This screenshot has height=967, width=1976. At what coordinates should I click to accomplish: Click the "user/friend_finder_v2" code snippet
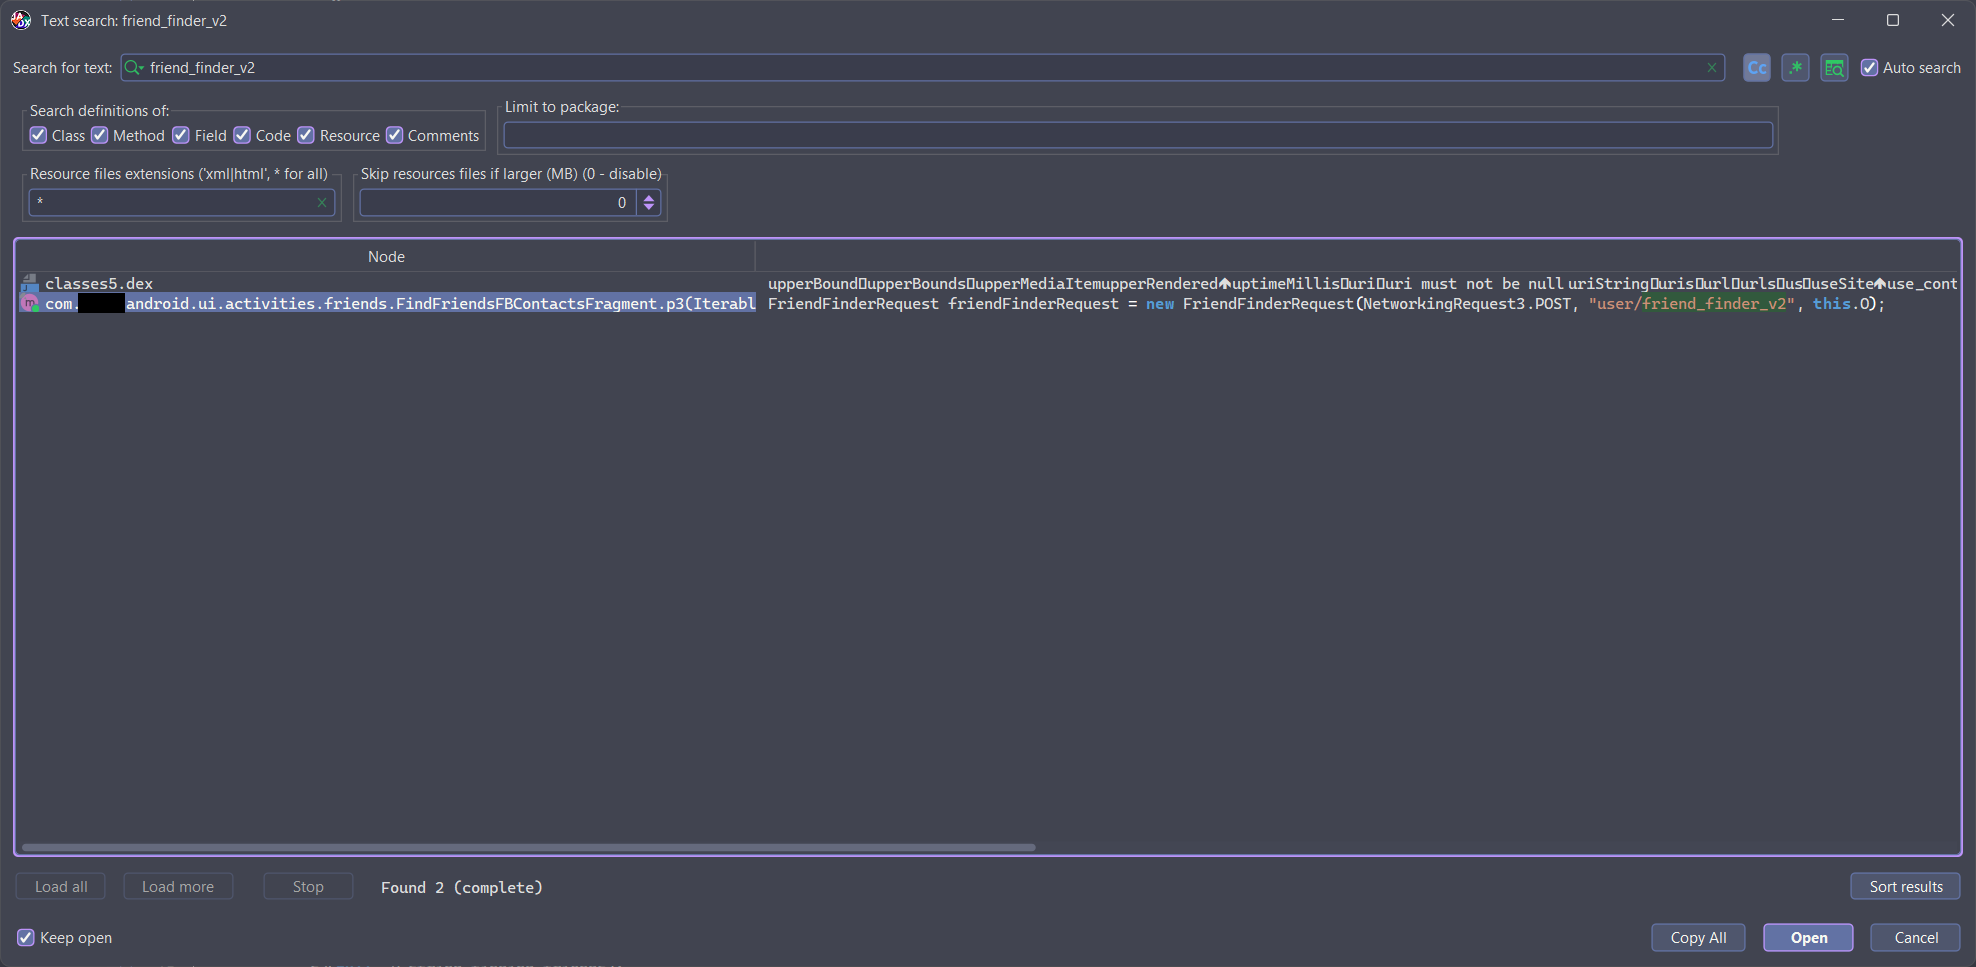[x=1692, y=304]
